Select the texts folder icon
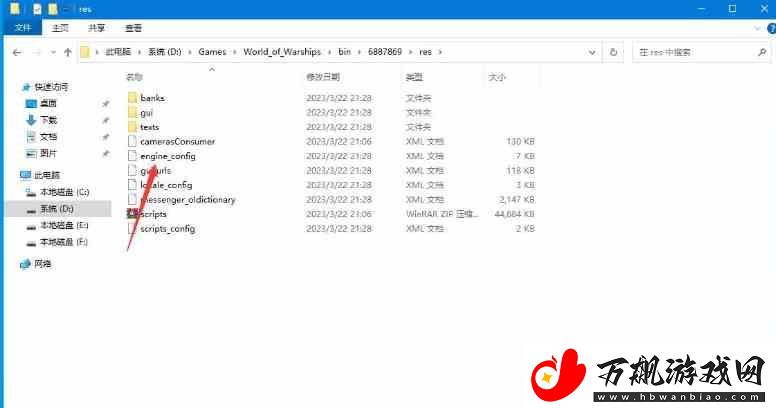Viewport: 776px width, 408px height. [132, 127]
